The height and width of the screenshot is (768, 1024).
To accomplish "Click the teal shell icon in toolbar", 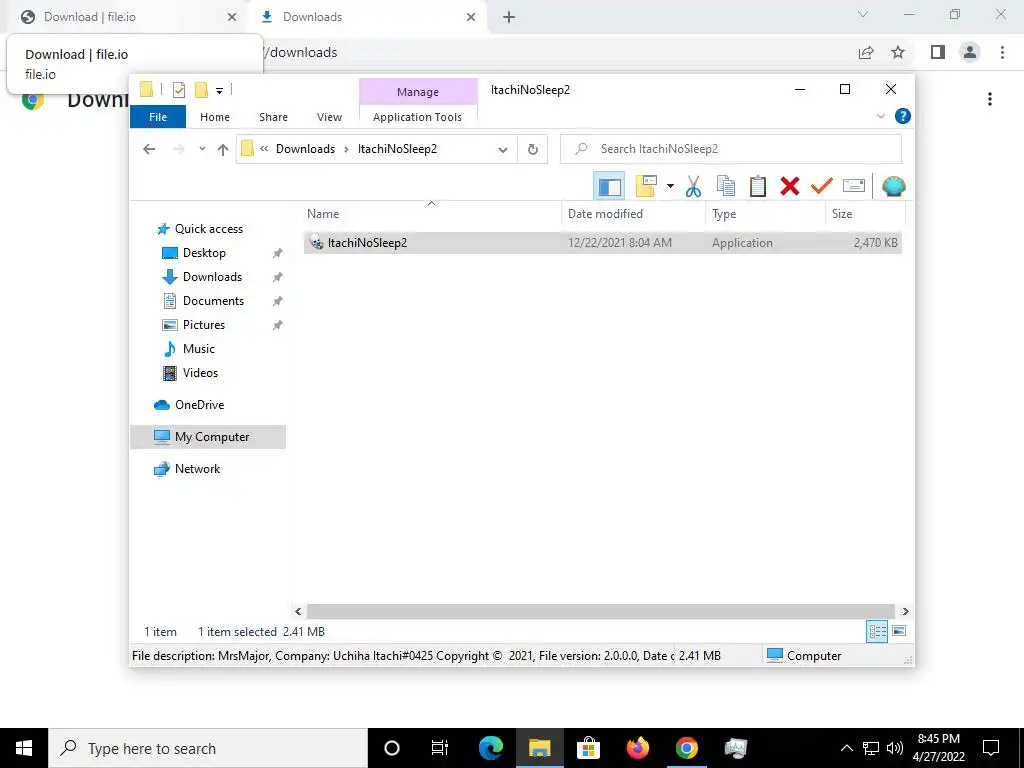I will click(893, 187).
